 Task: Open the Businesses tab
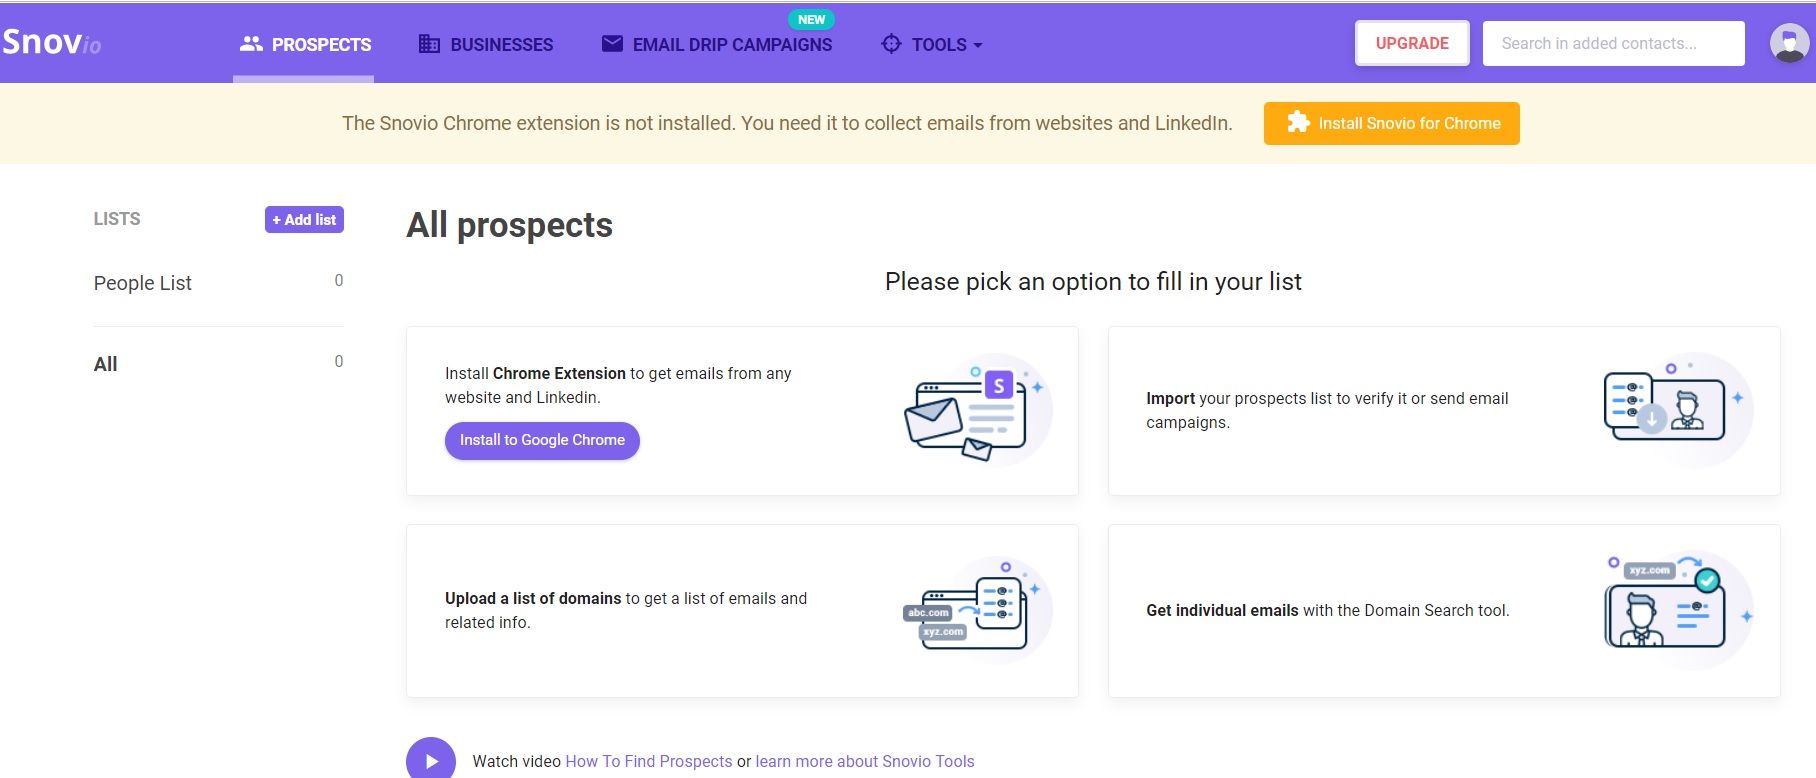(x=486, y=44)
